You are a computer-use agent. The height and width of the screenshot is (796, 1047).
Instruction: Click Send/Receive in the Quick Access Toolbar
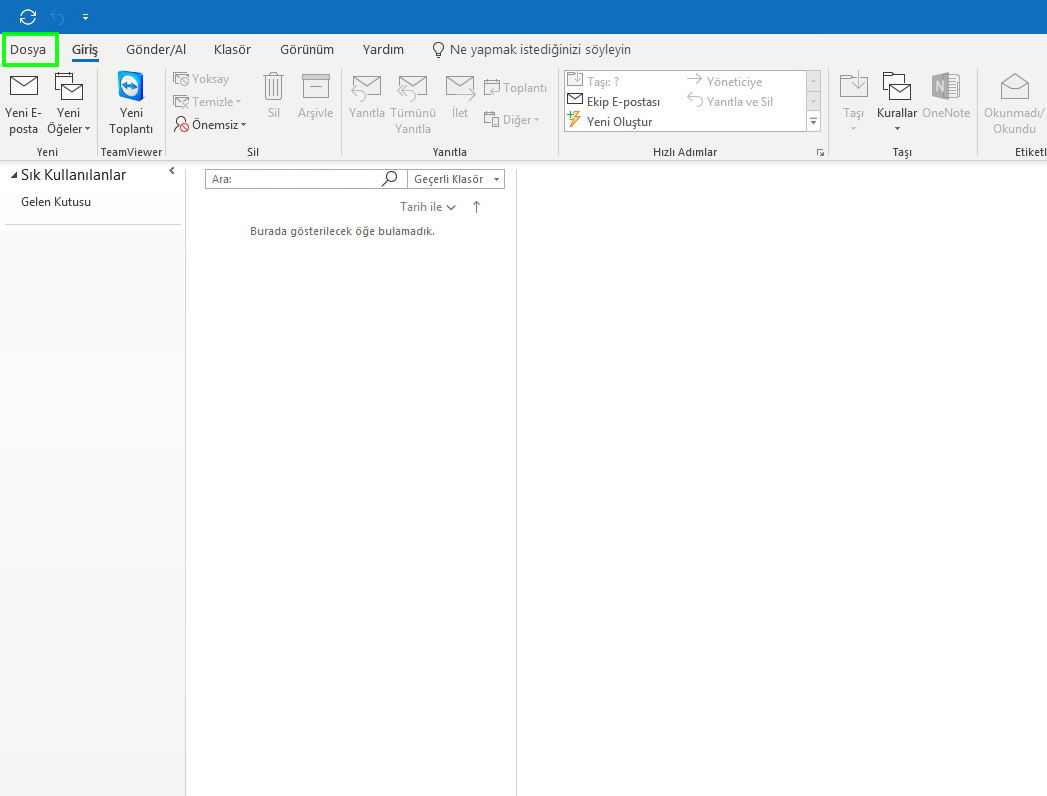pyautogui.click(x=27, y=16)
